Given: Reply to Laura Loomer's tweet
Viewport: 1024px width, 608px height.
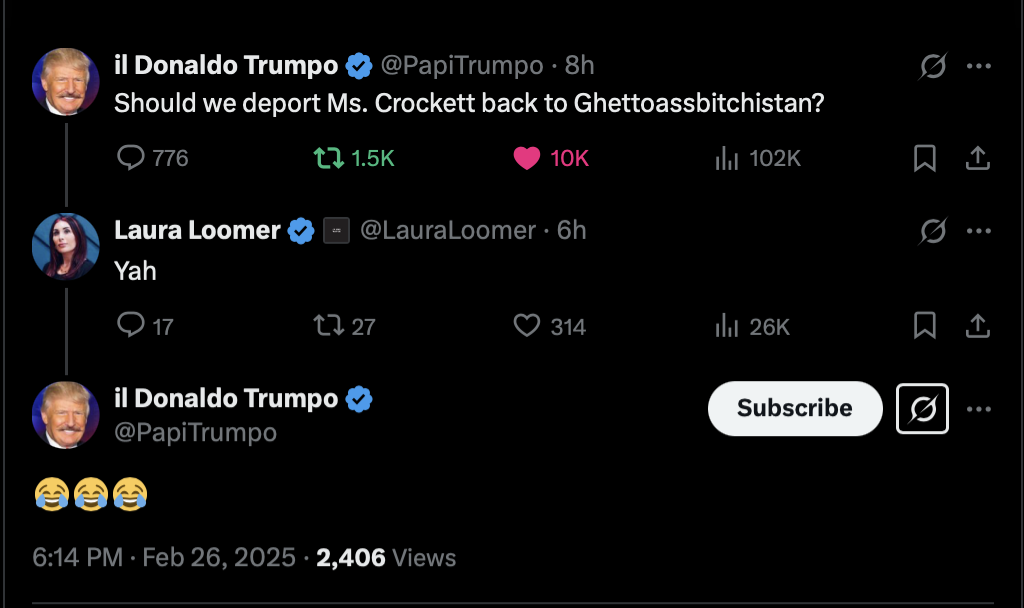Looking at the screenshot, I should (132, 326).
